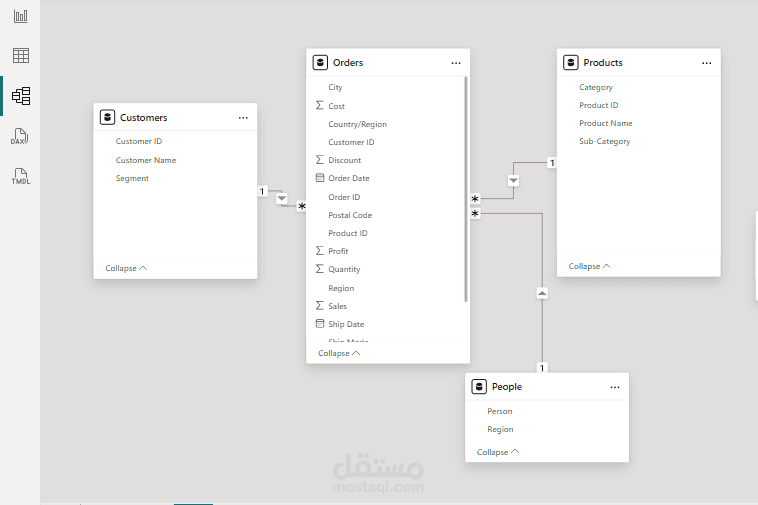The image size is (758, 505).
Task: Click the Orders table vertical scrollbar
Action: point(466,190)
